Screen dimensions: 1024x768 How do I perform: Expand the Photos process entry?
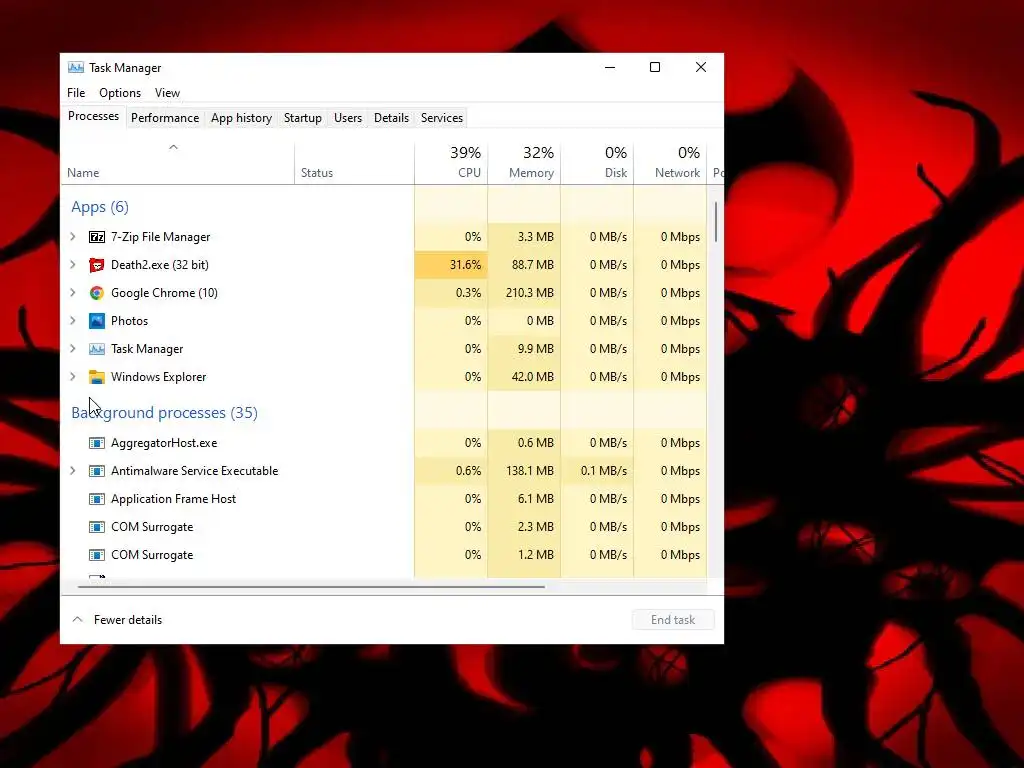pos(73,321)
